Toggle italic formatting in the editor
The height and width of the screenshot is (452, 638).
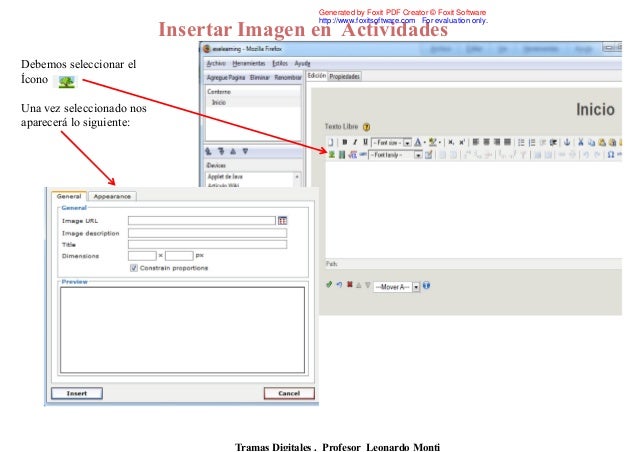click(355, 142)
